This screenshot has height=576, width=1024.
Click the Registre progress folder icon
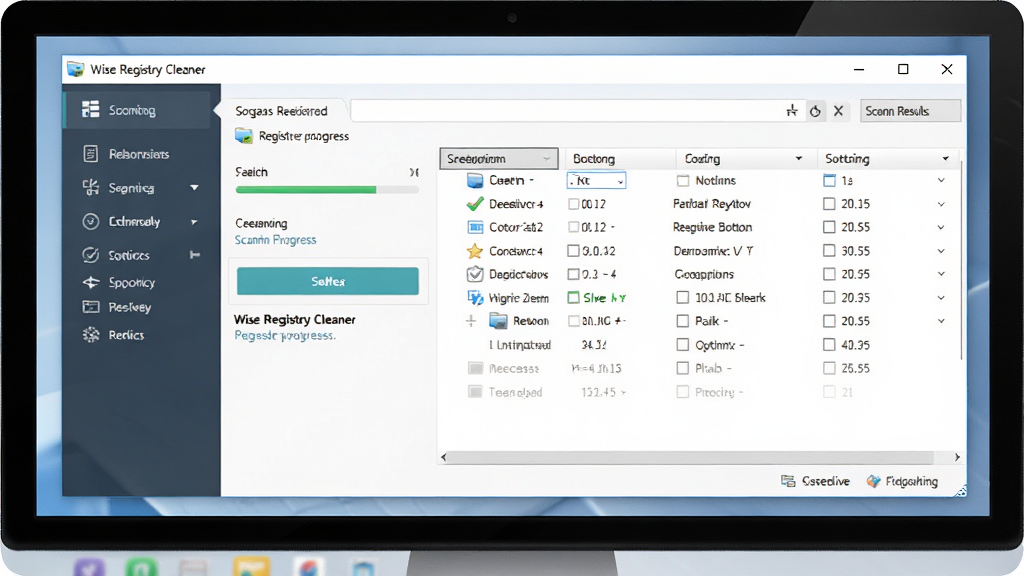coord(244,136)
